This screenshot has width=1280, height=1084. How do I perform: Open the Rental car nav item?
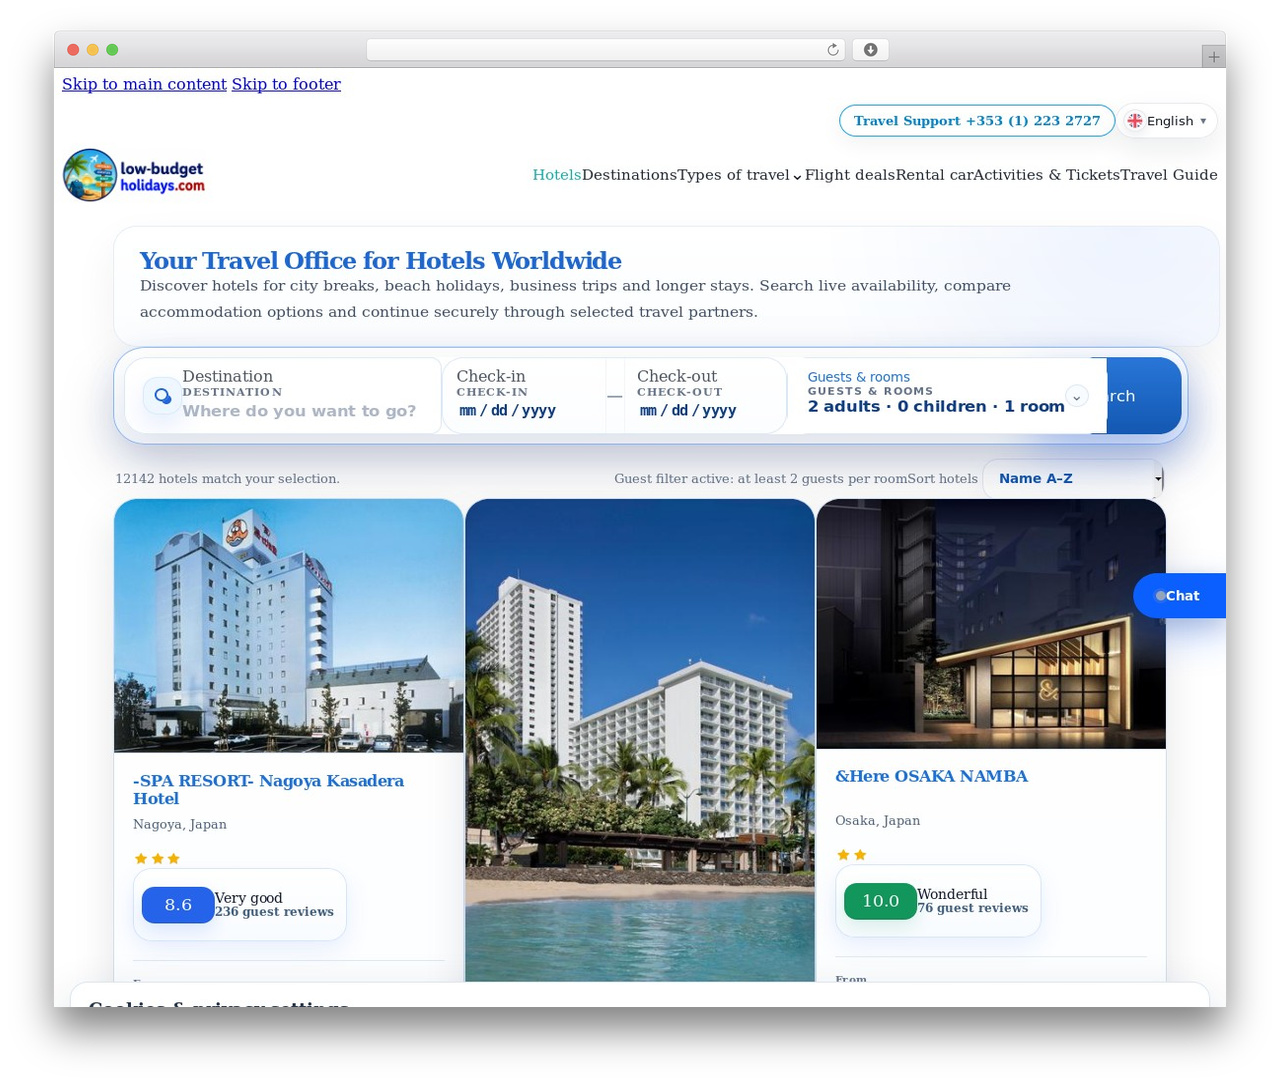pyautogui.click(x=934, y=175)
